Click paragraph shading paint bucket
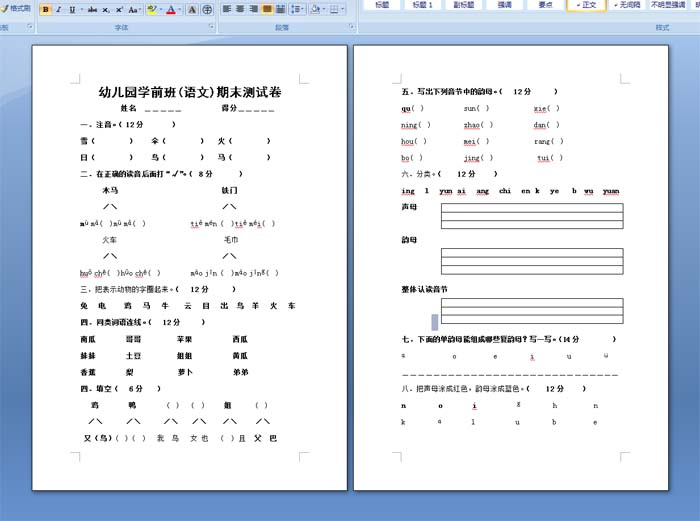 click(x=315, y=9)
